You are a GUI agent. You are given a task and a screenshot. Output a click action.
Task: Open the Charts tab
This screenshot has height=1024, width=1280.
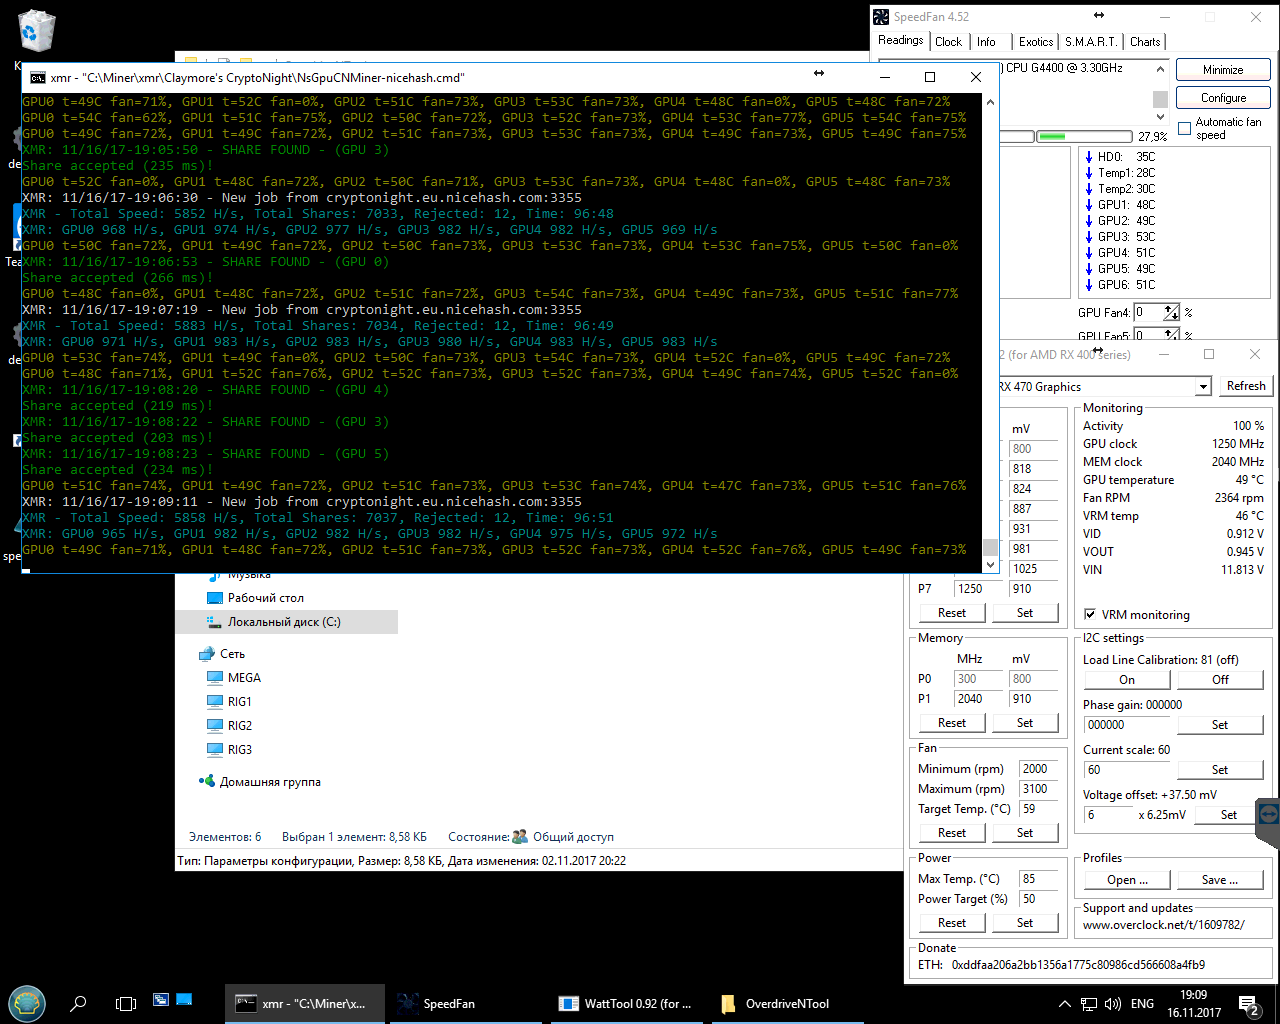pos(1145,42)
